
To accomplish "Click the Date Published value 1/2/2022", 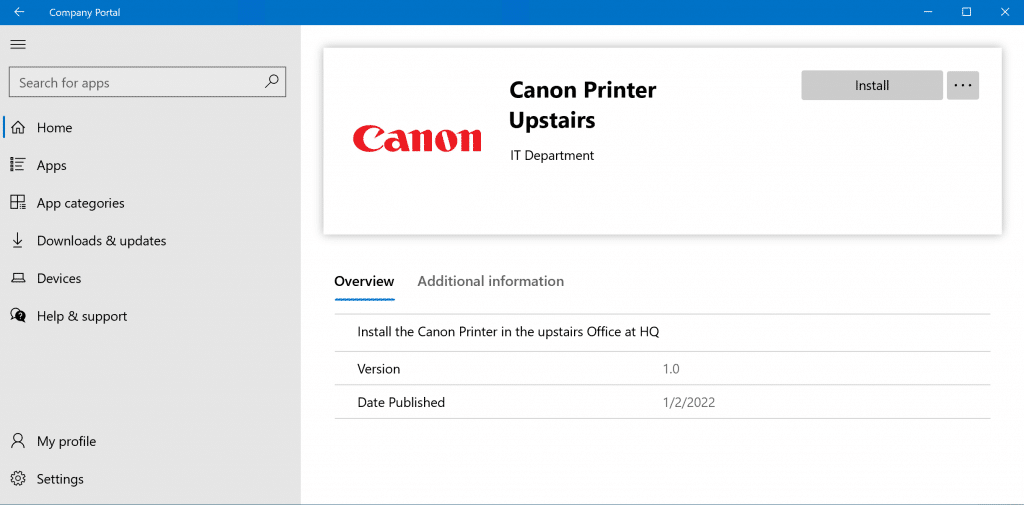I will pyautogui.click(x=689, y=402).
